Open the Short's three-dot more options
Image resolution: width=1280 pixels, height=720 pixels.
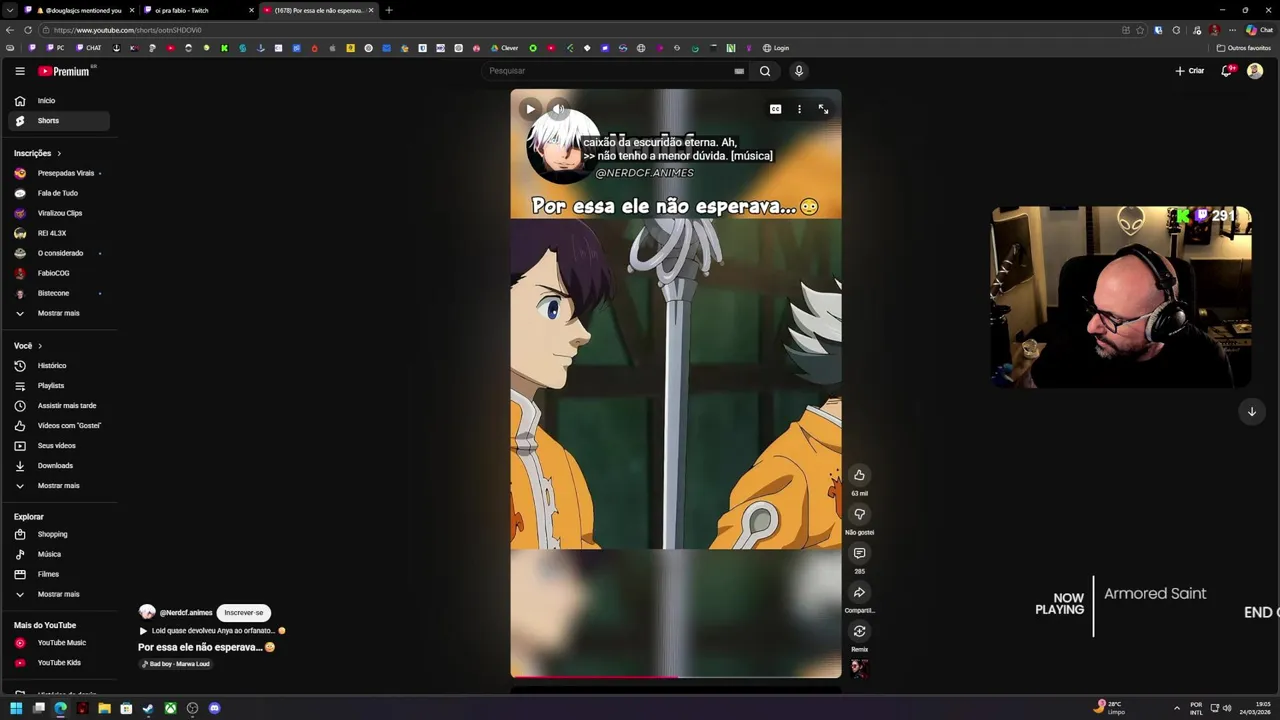coord(799,109)
